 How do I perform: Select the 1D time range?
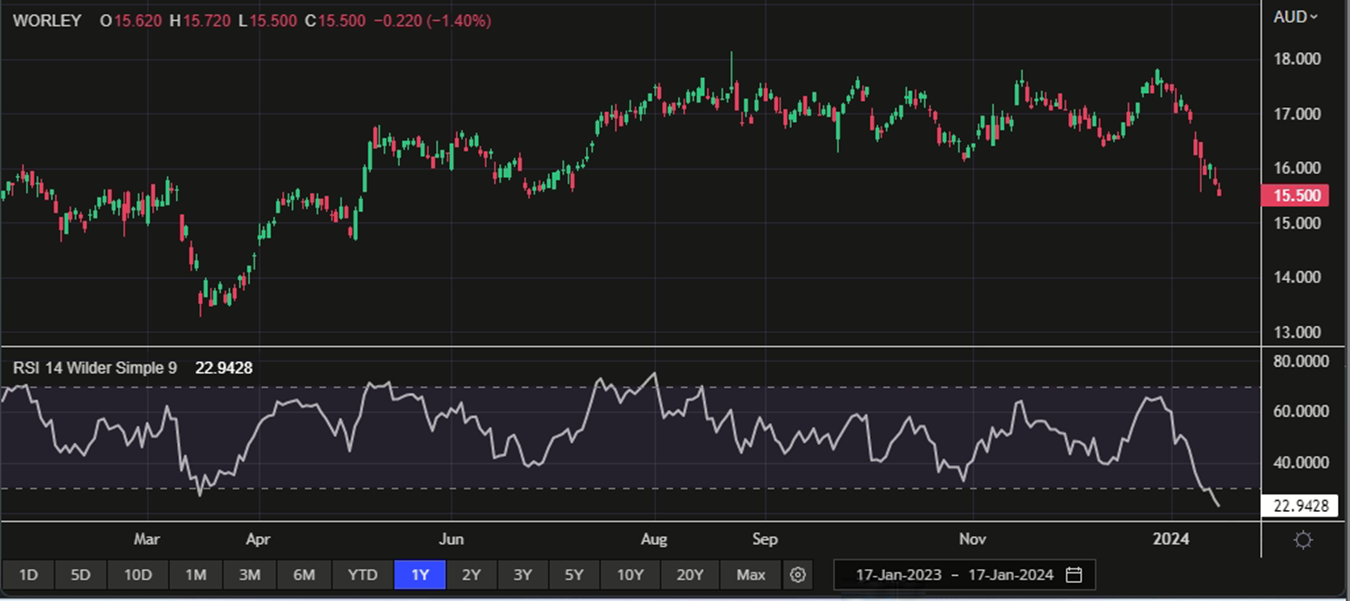click(28, 575)
